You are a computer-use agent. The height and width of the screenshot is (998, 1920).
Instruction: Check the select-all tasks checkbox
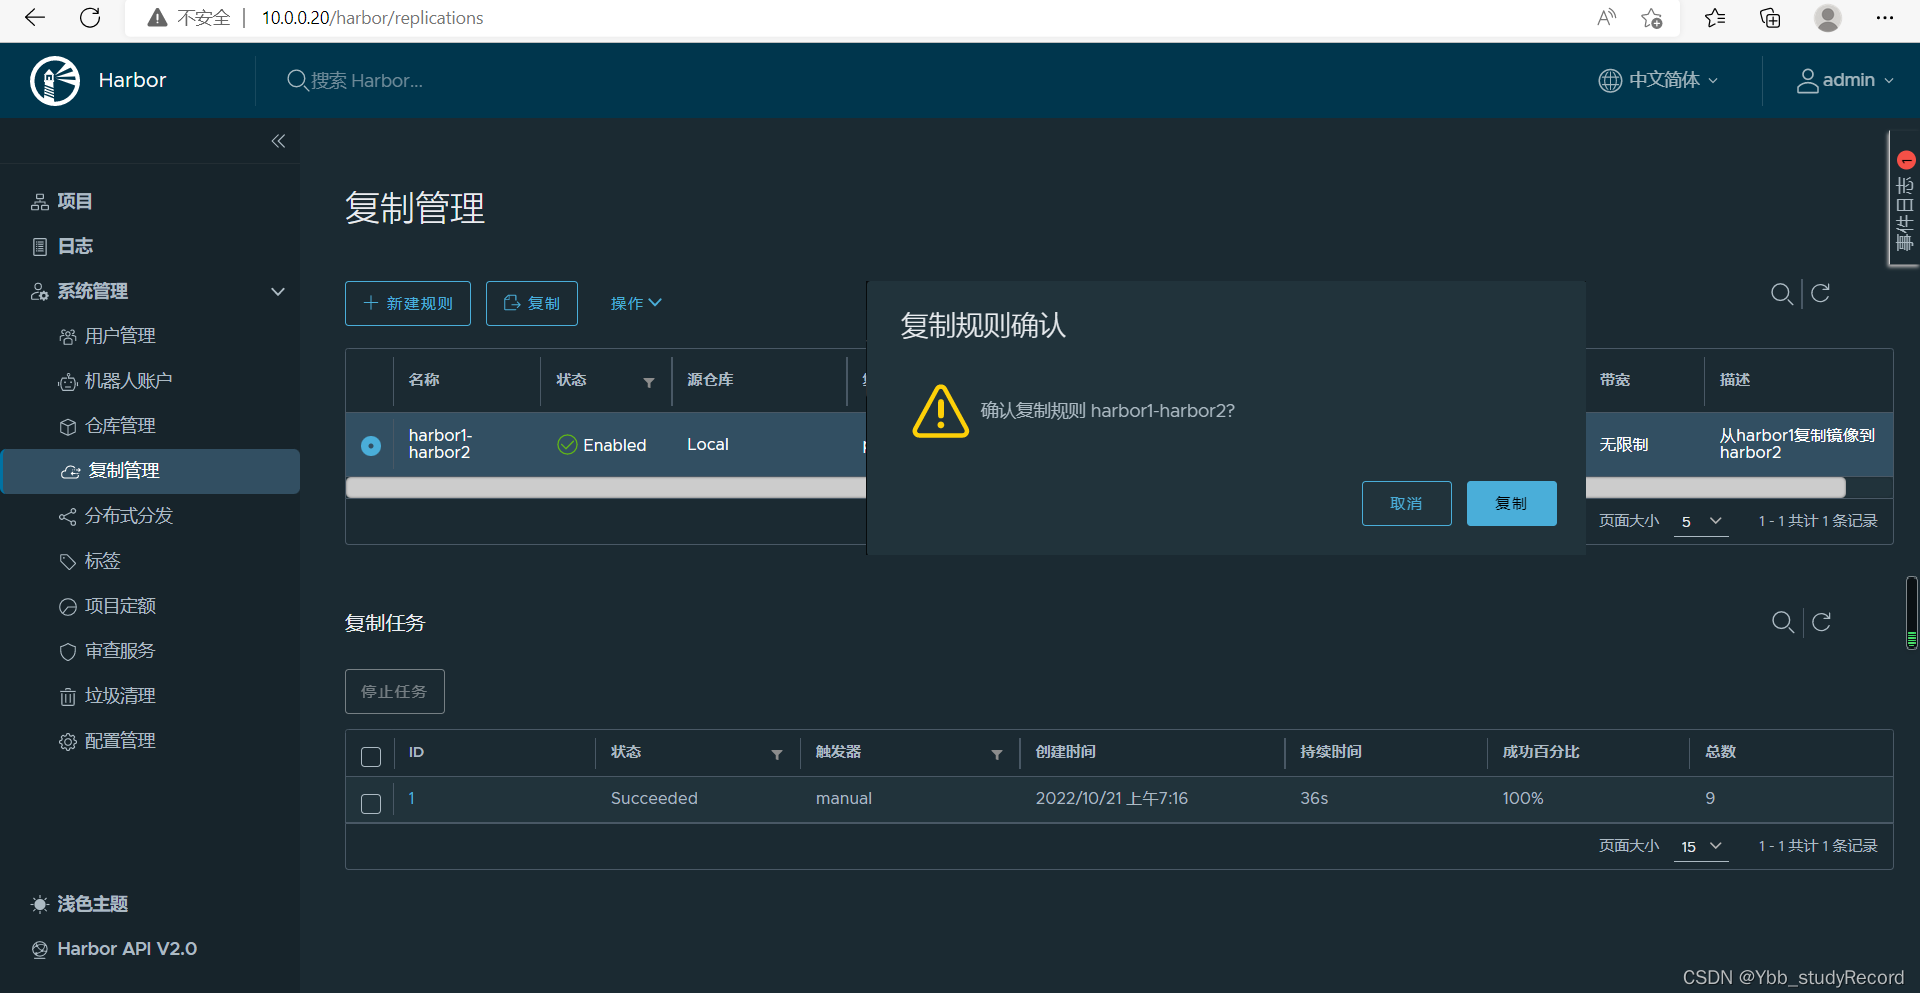[371, 757]
